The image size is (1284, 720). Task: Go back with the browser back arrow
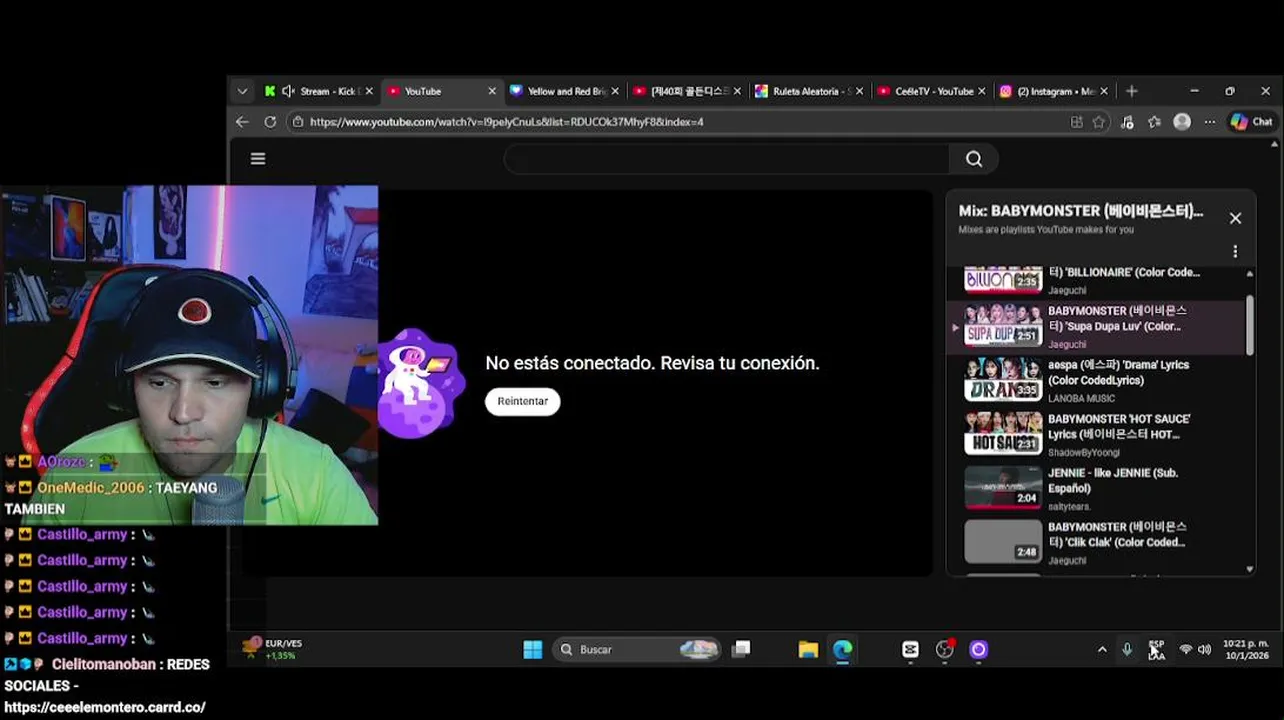(x=242, y=122)
